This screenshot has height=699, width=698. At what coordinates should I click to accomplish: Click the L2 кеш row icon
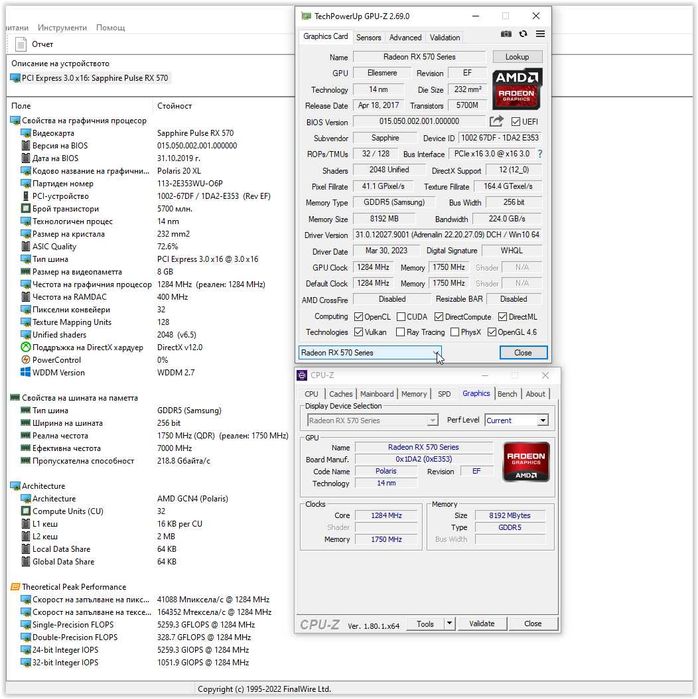[x=25, y=536]
